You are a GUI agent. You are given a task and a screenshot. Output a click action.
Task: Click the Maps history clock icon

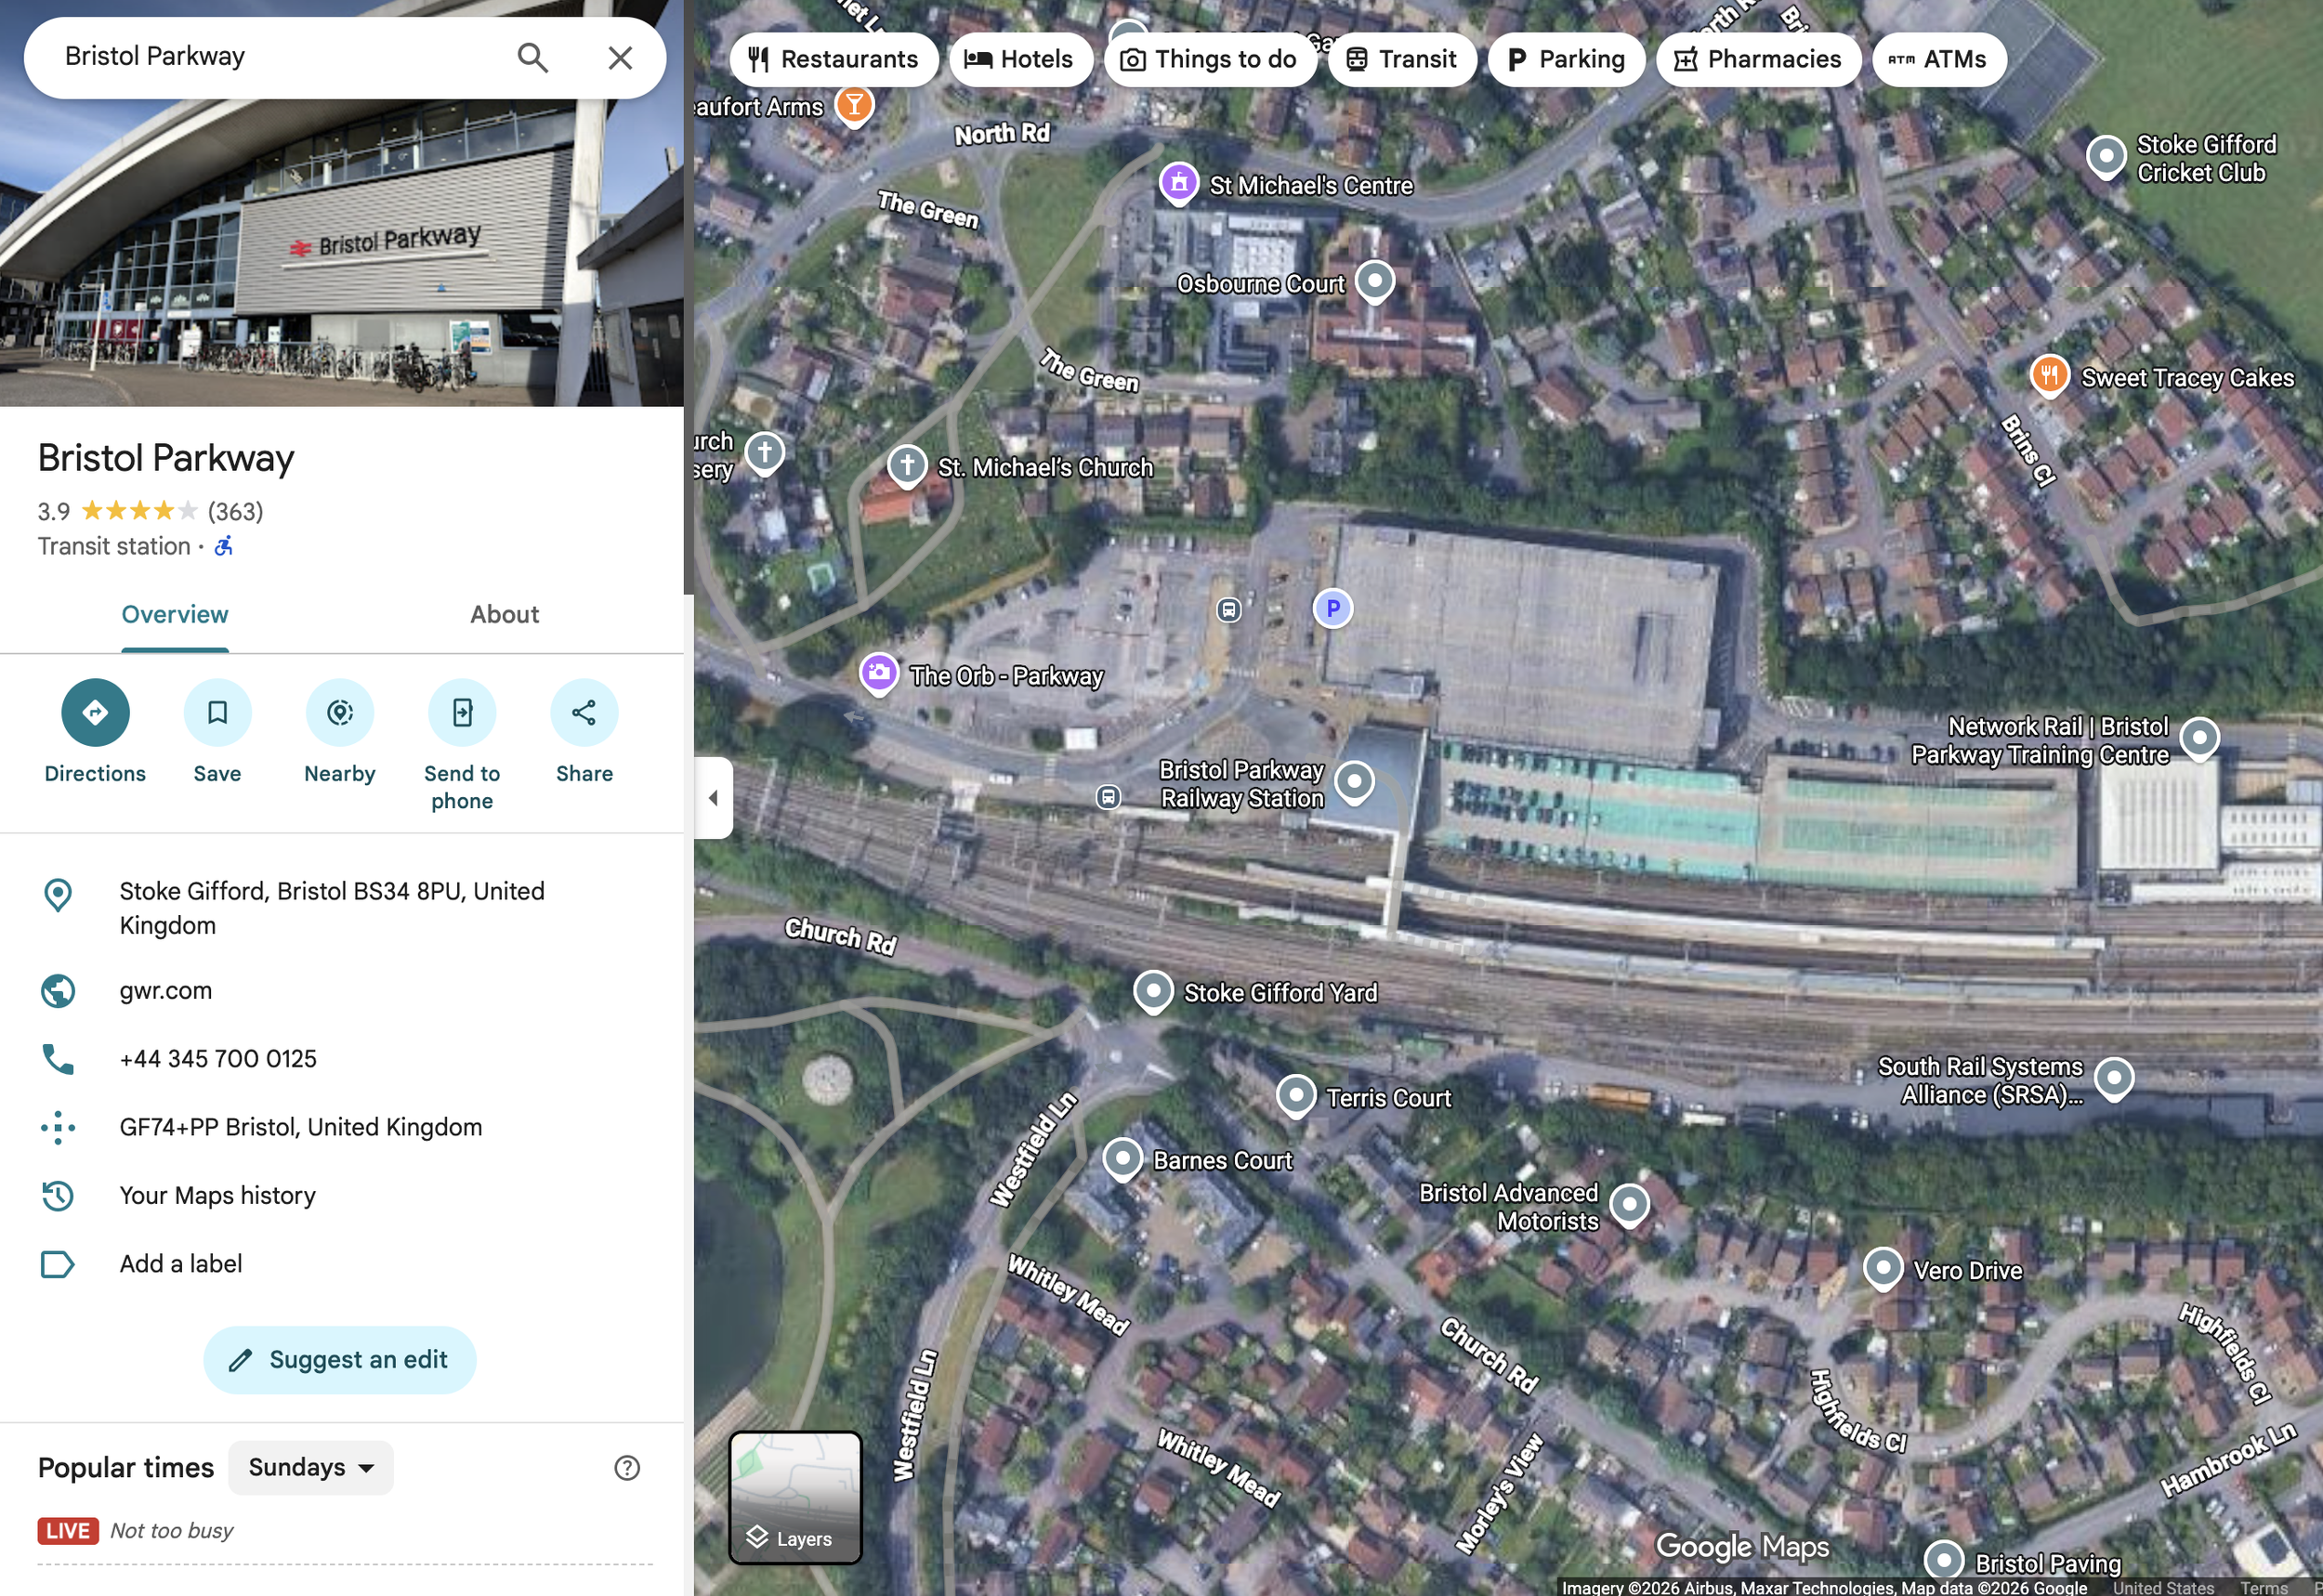tap(58, 1195)
